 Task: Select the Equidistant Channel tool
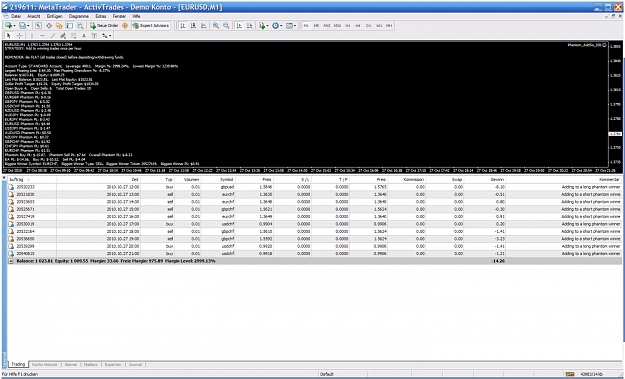tap(63, 35)
